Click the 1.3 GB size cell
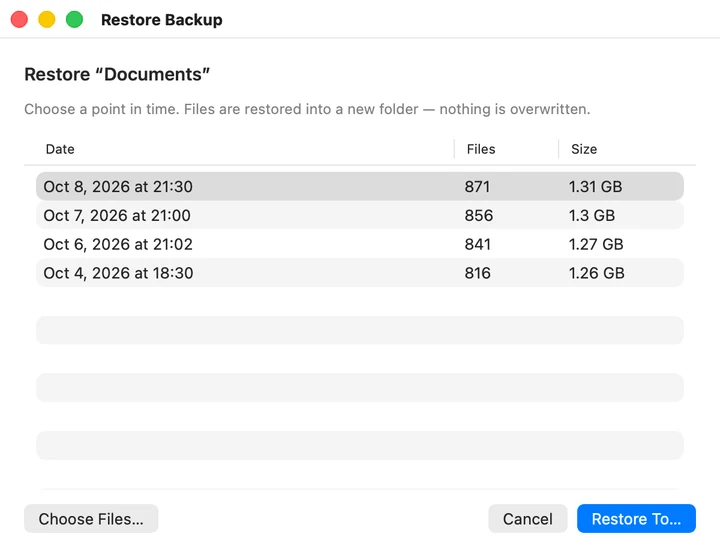This screenshot has height=557, width=720. [592, 215]
